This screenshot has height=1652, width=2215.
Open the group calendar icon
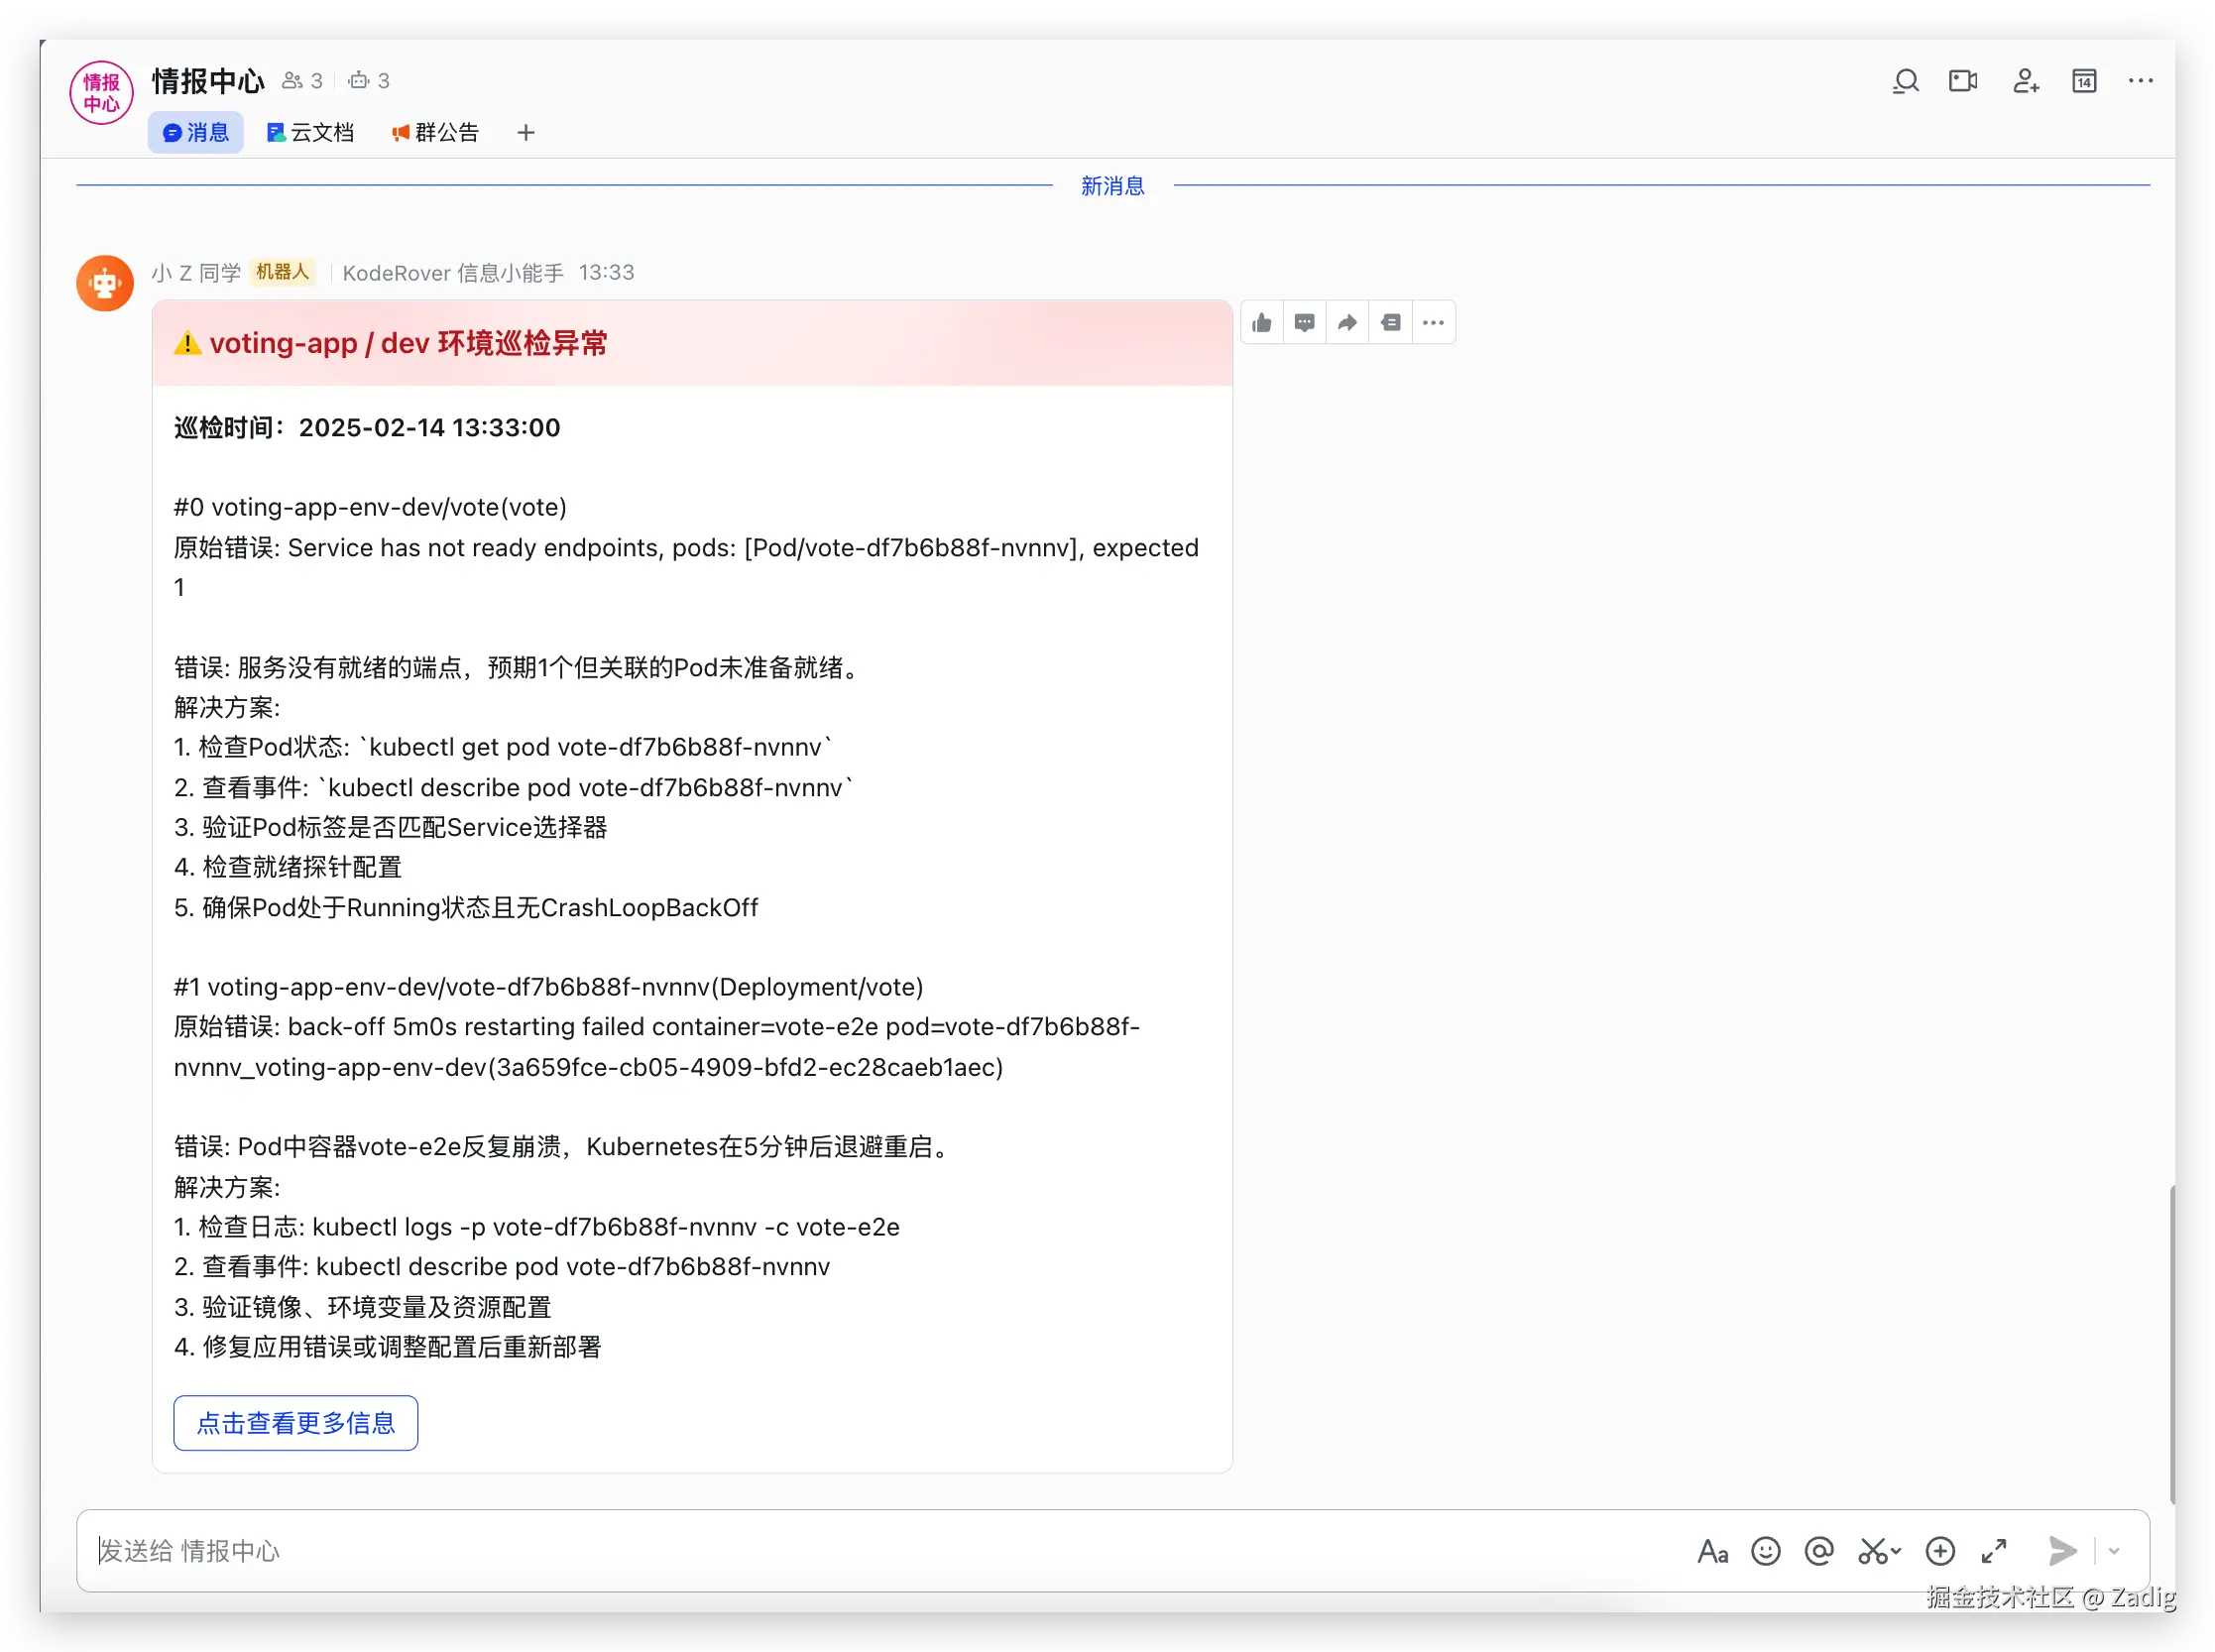tap(2084, 81)
